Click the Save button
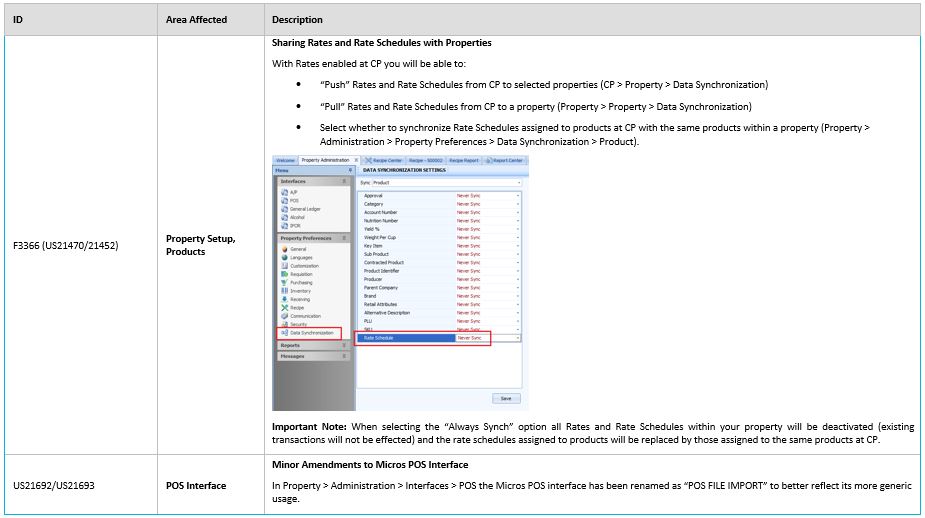 coord(506,398)
